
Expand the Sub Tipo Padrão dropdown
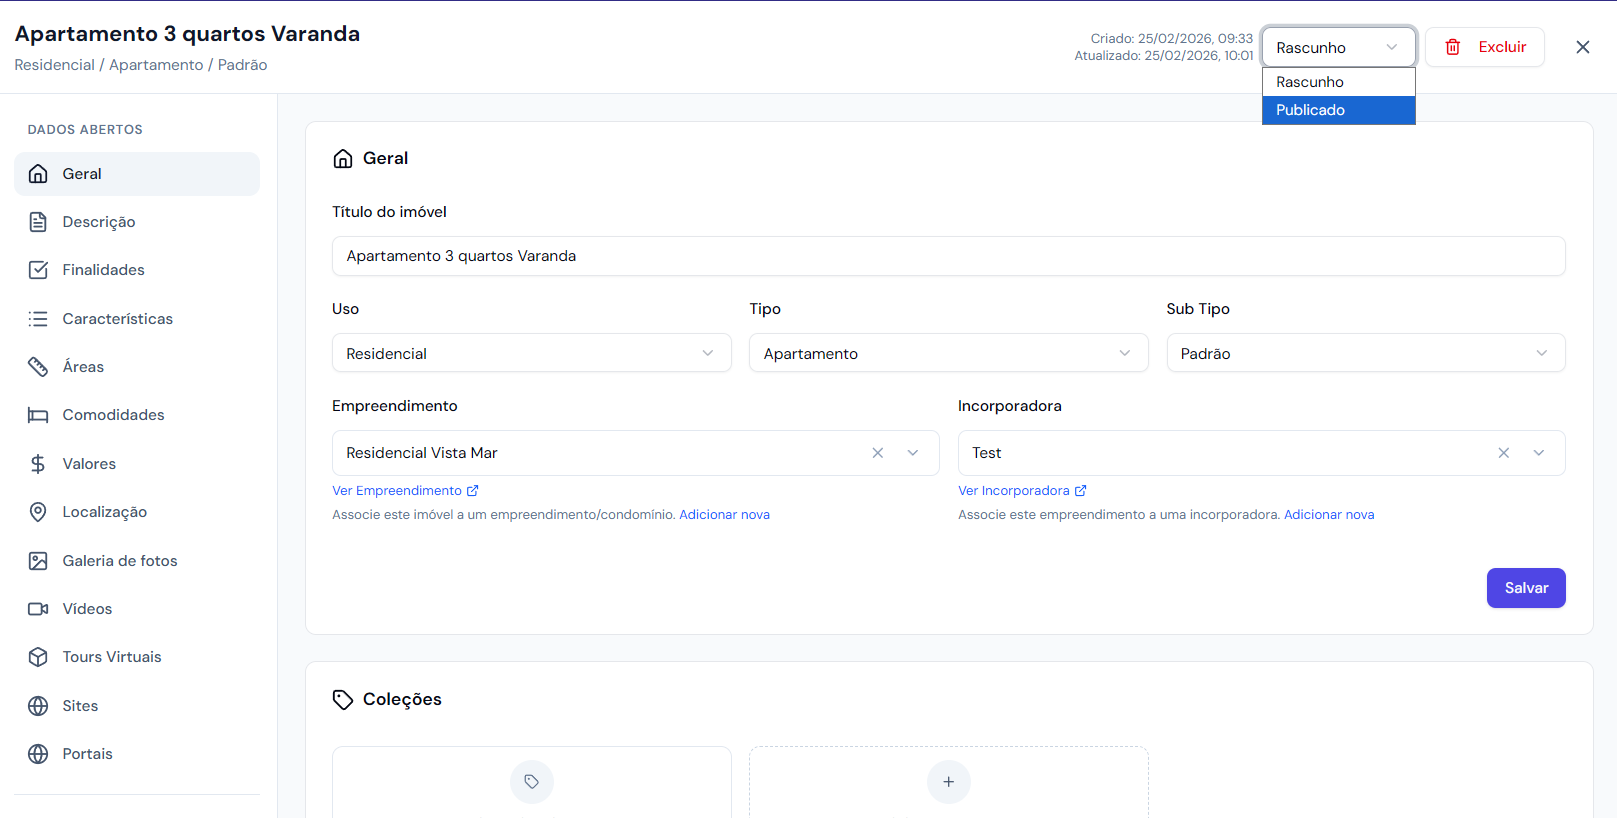[1365, 353]
